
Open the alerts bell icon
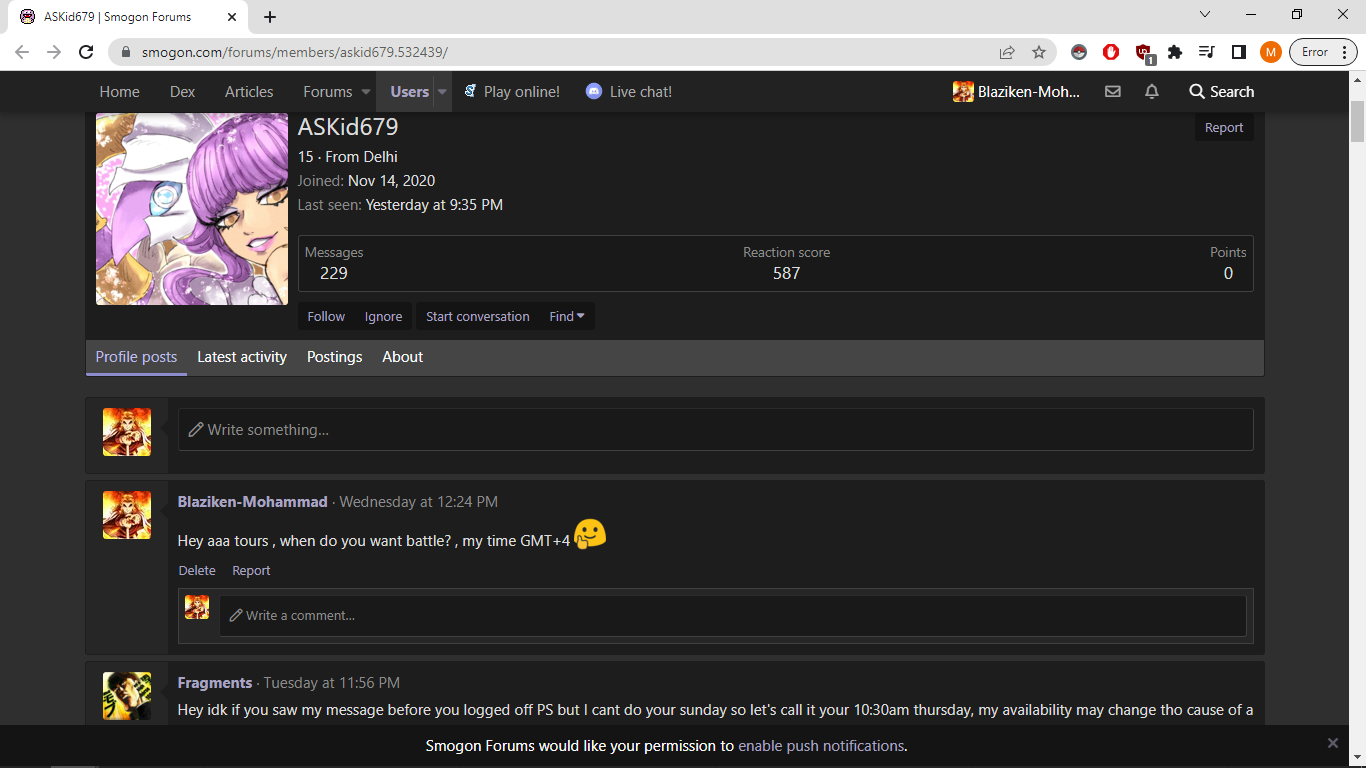[1152, 92]
